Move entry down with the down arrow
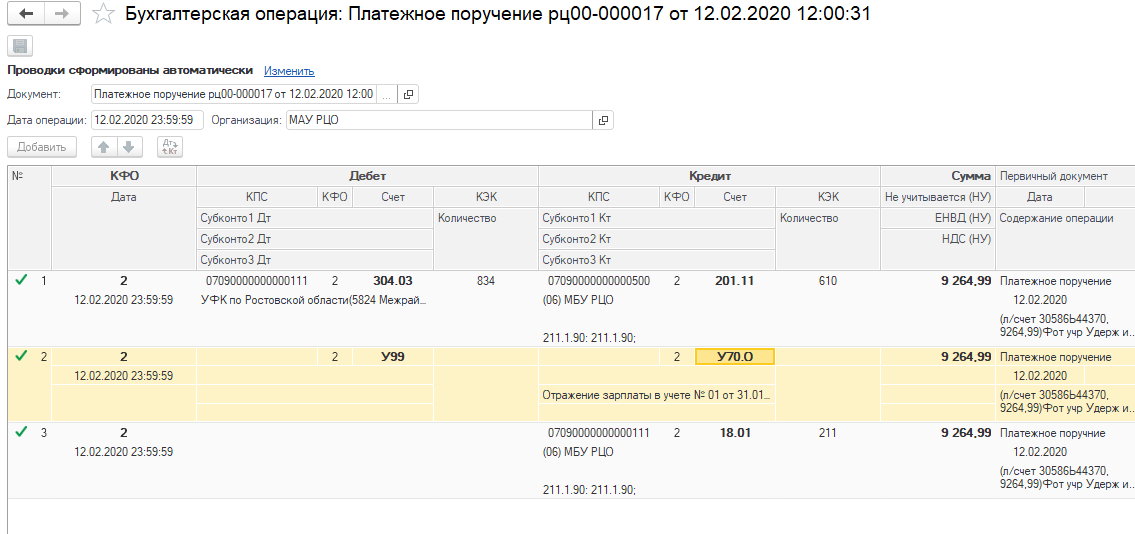The image size is (1135, 534). pos(127,147)
